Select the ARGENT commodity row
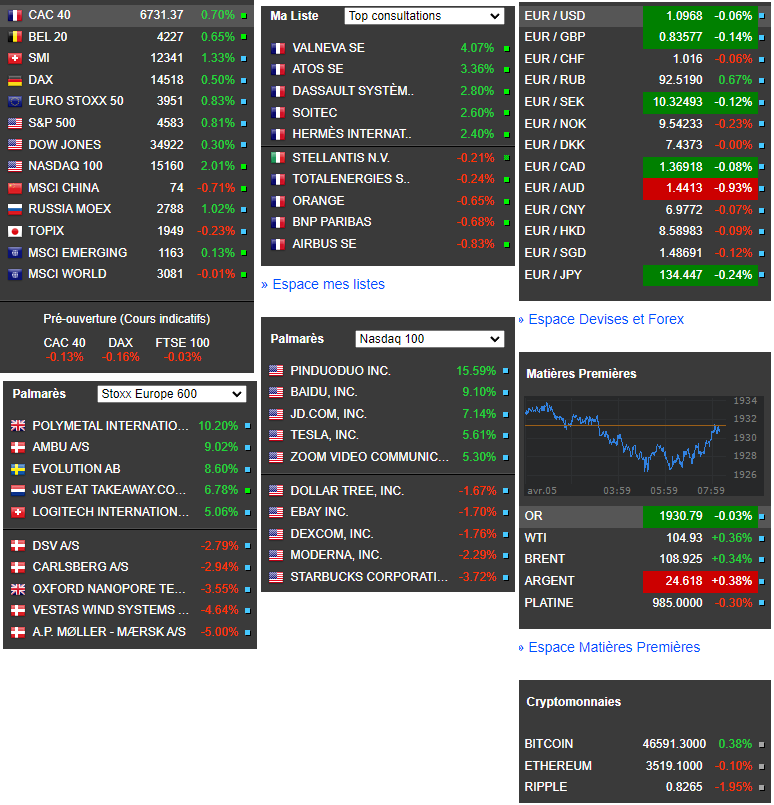774x805 pixels. click(x=645, y=581)
